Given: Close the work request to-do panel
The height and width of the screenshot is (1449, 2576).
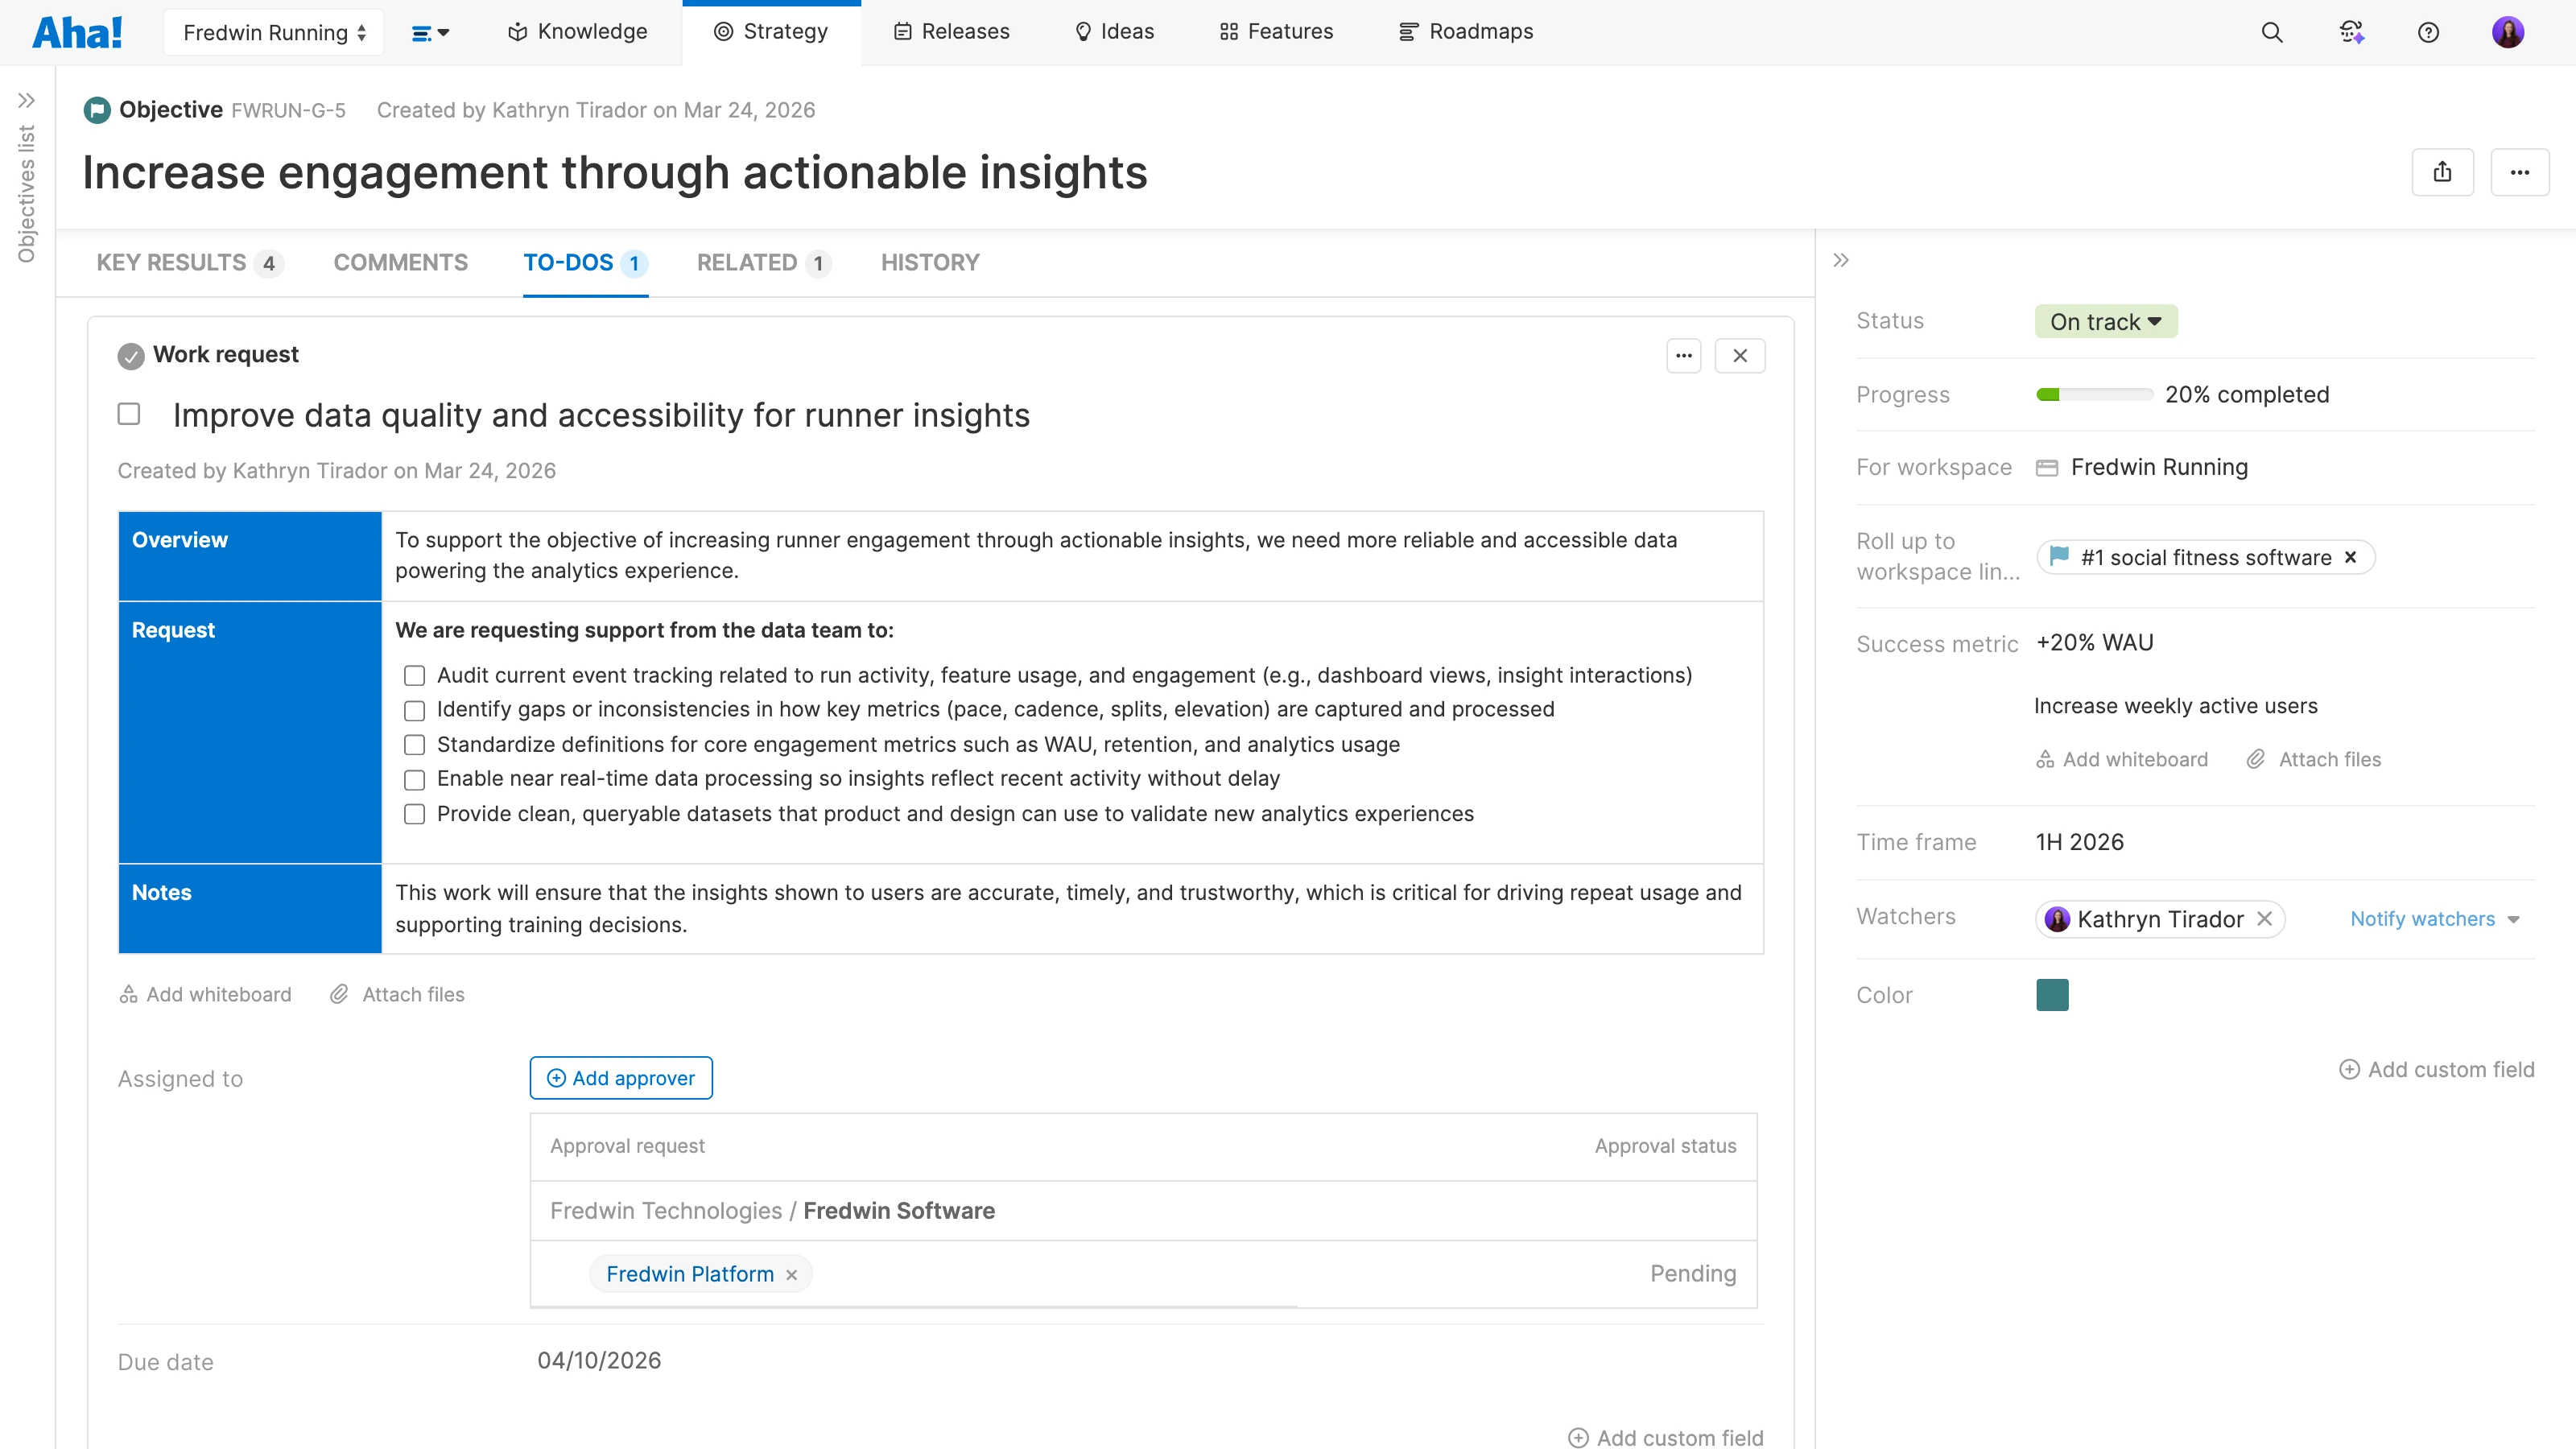Looking at the screenshot, I should click(1740, 355).
